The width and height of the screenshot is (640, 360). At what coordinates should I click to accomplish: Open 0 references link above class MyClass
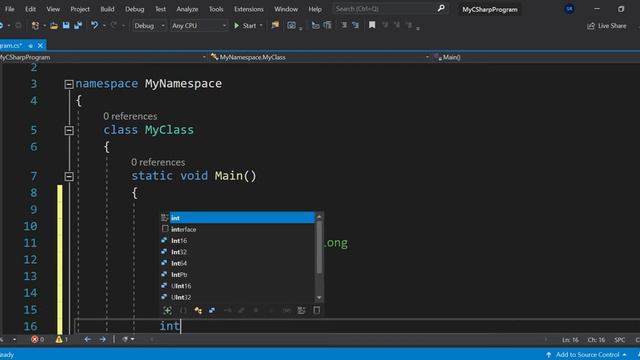coord(130,116)
